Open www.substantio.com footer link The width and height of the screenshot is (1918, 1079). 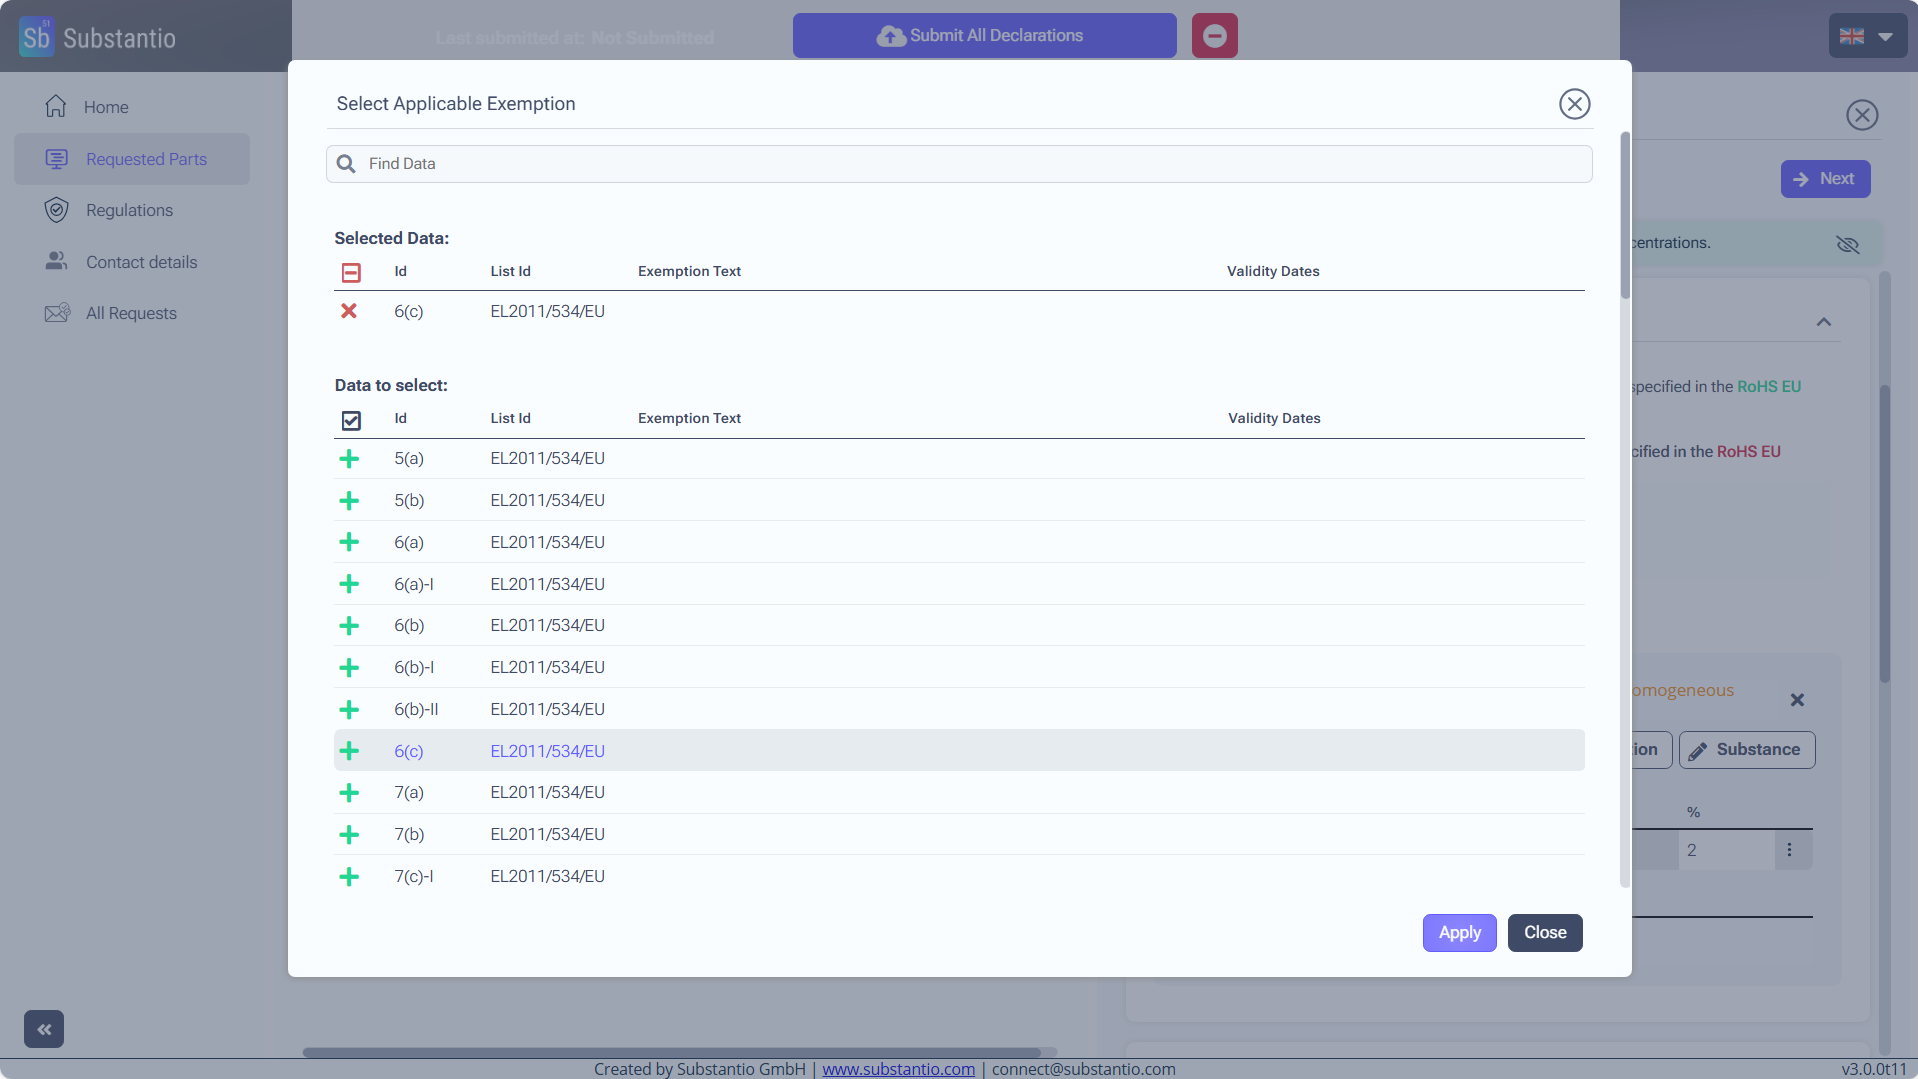(x=898, y=1069)
